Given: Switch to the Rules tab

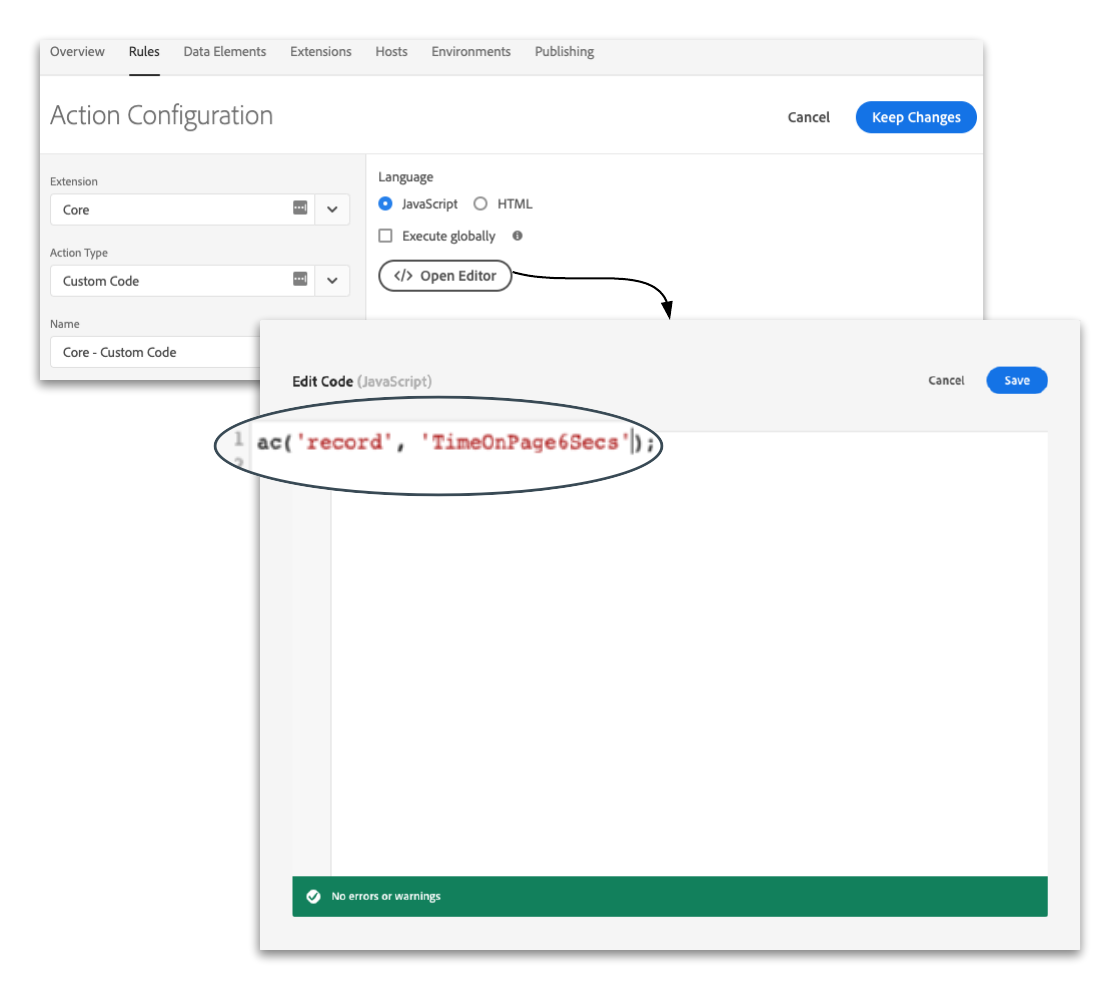Looking at the screenshot, I should tap(144, 51).
